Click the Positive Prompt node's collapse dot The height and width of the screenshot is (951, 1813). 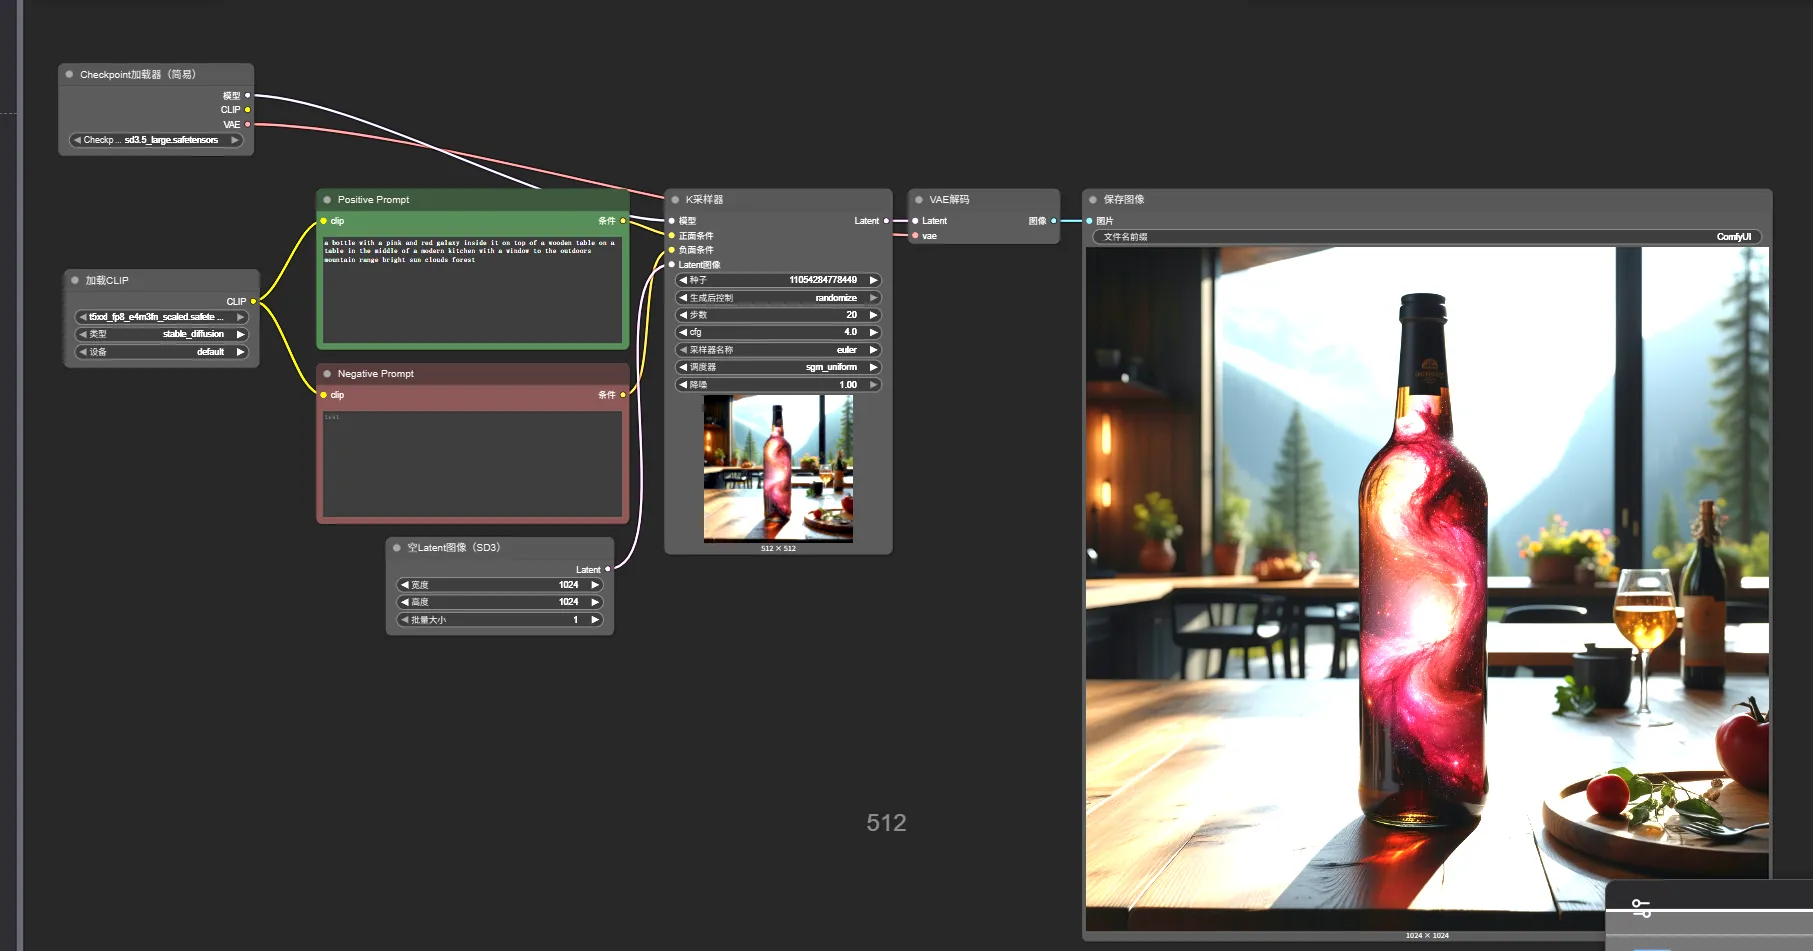(x=327, y=200)
